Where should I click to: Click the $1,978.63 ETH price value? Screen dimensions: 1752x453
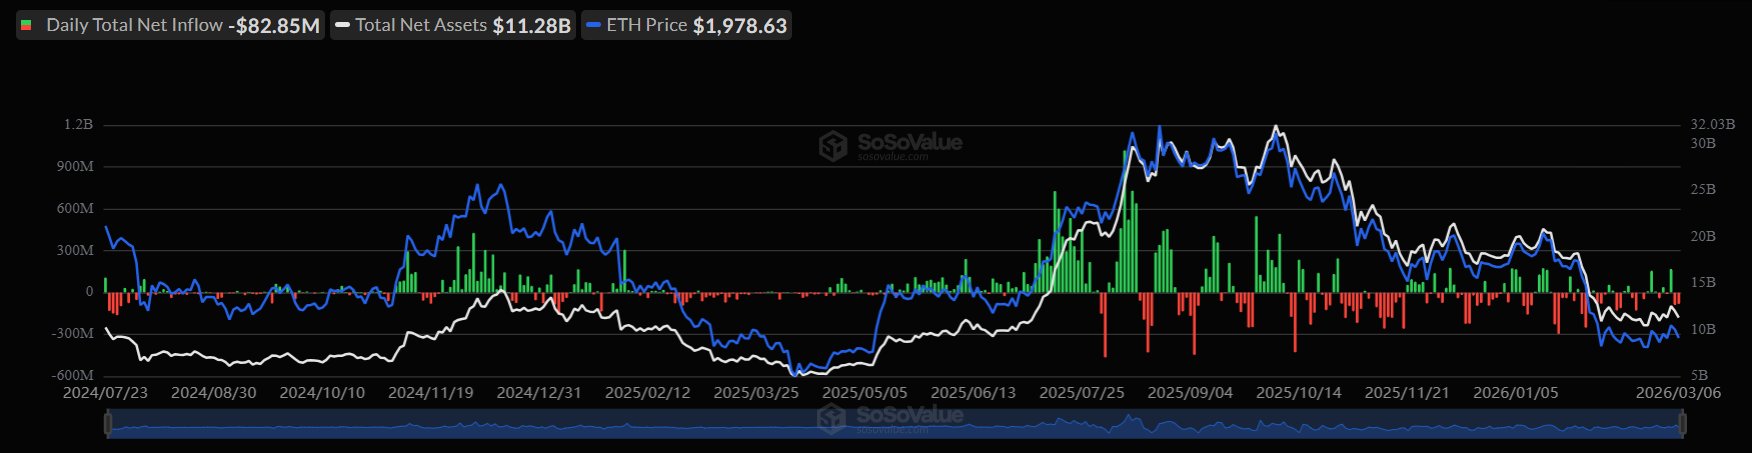click(740, 26)
